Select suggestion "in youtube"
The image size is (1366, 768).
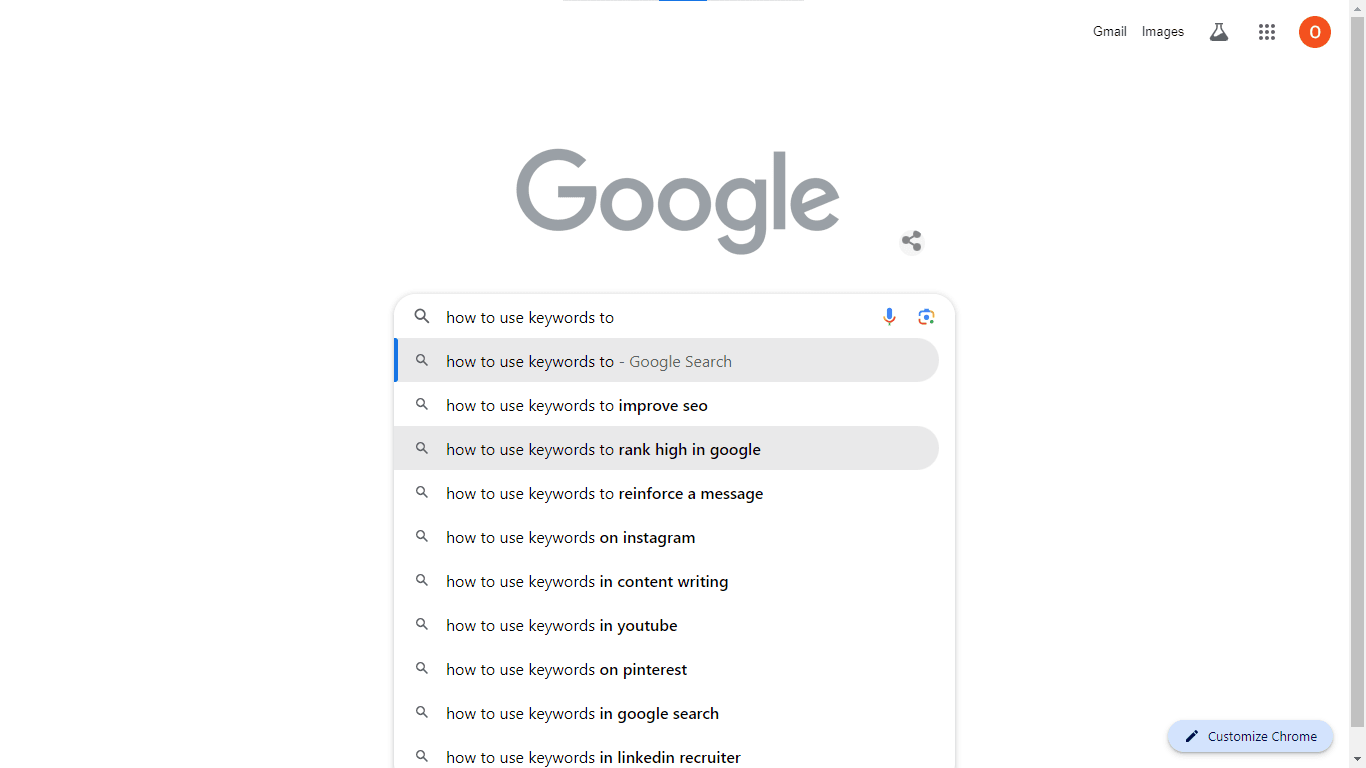tap(561, 626)
